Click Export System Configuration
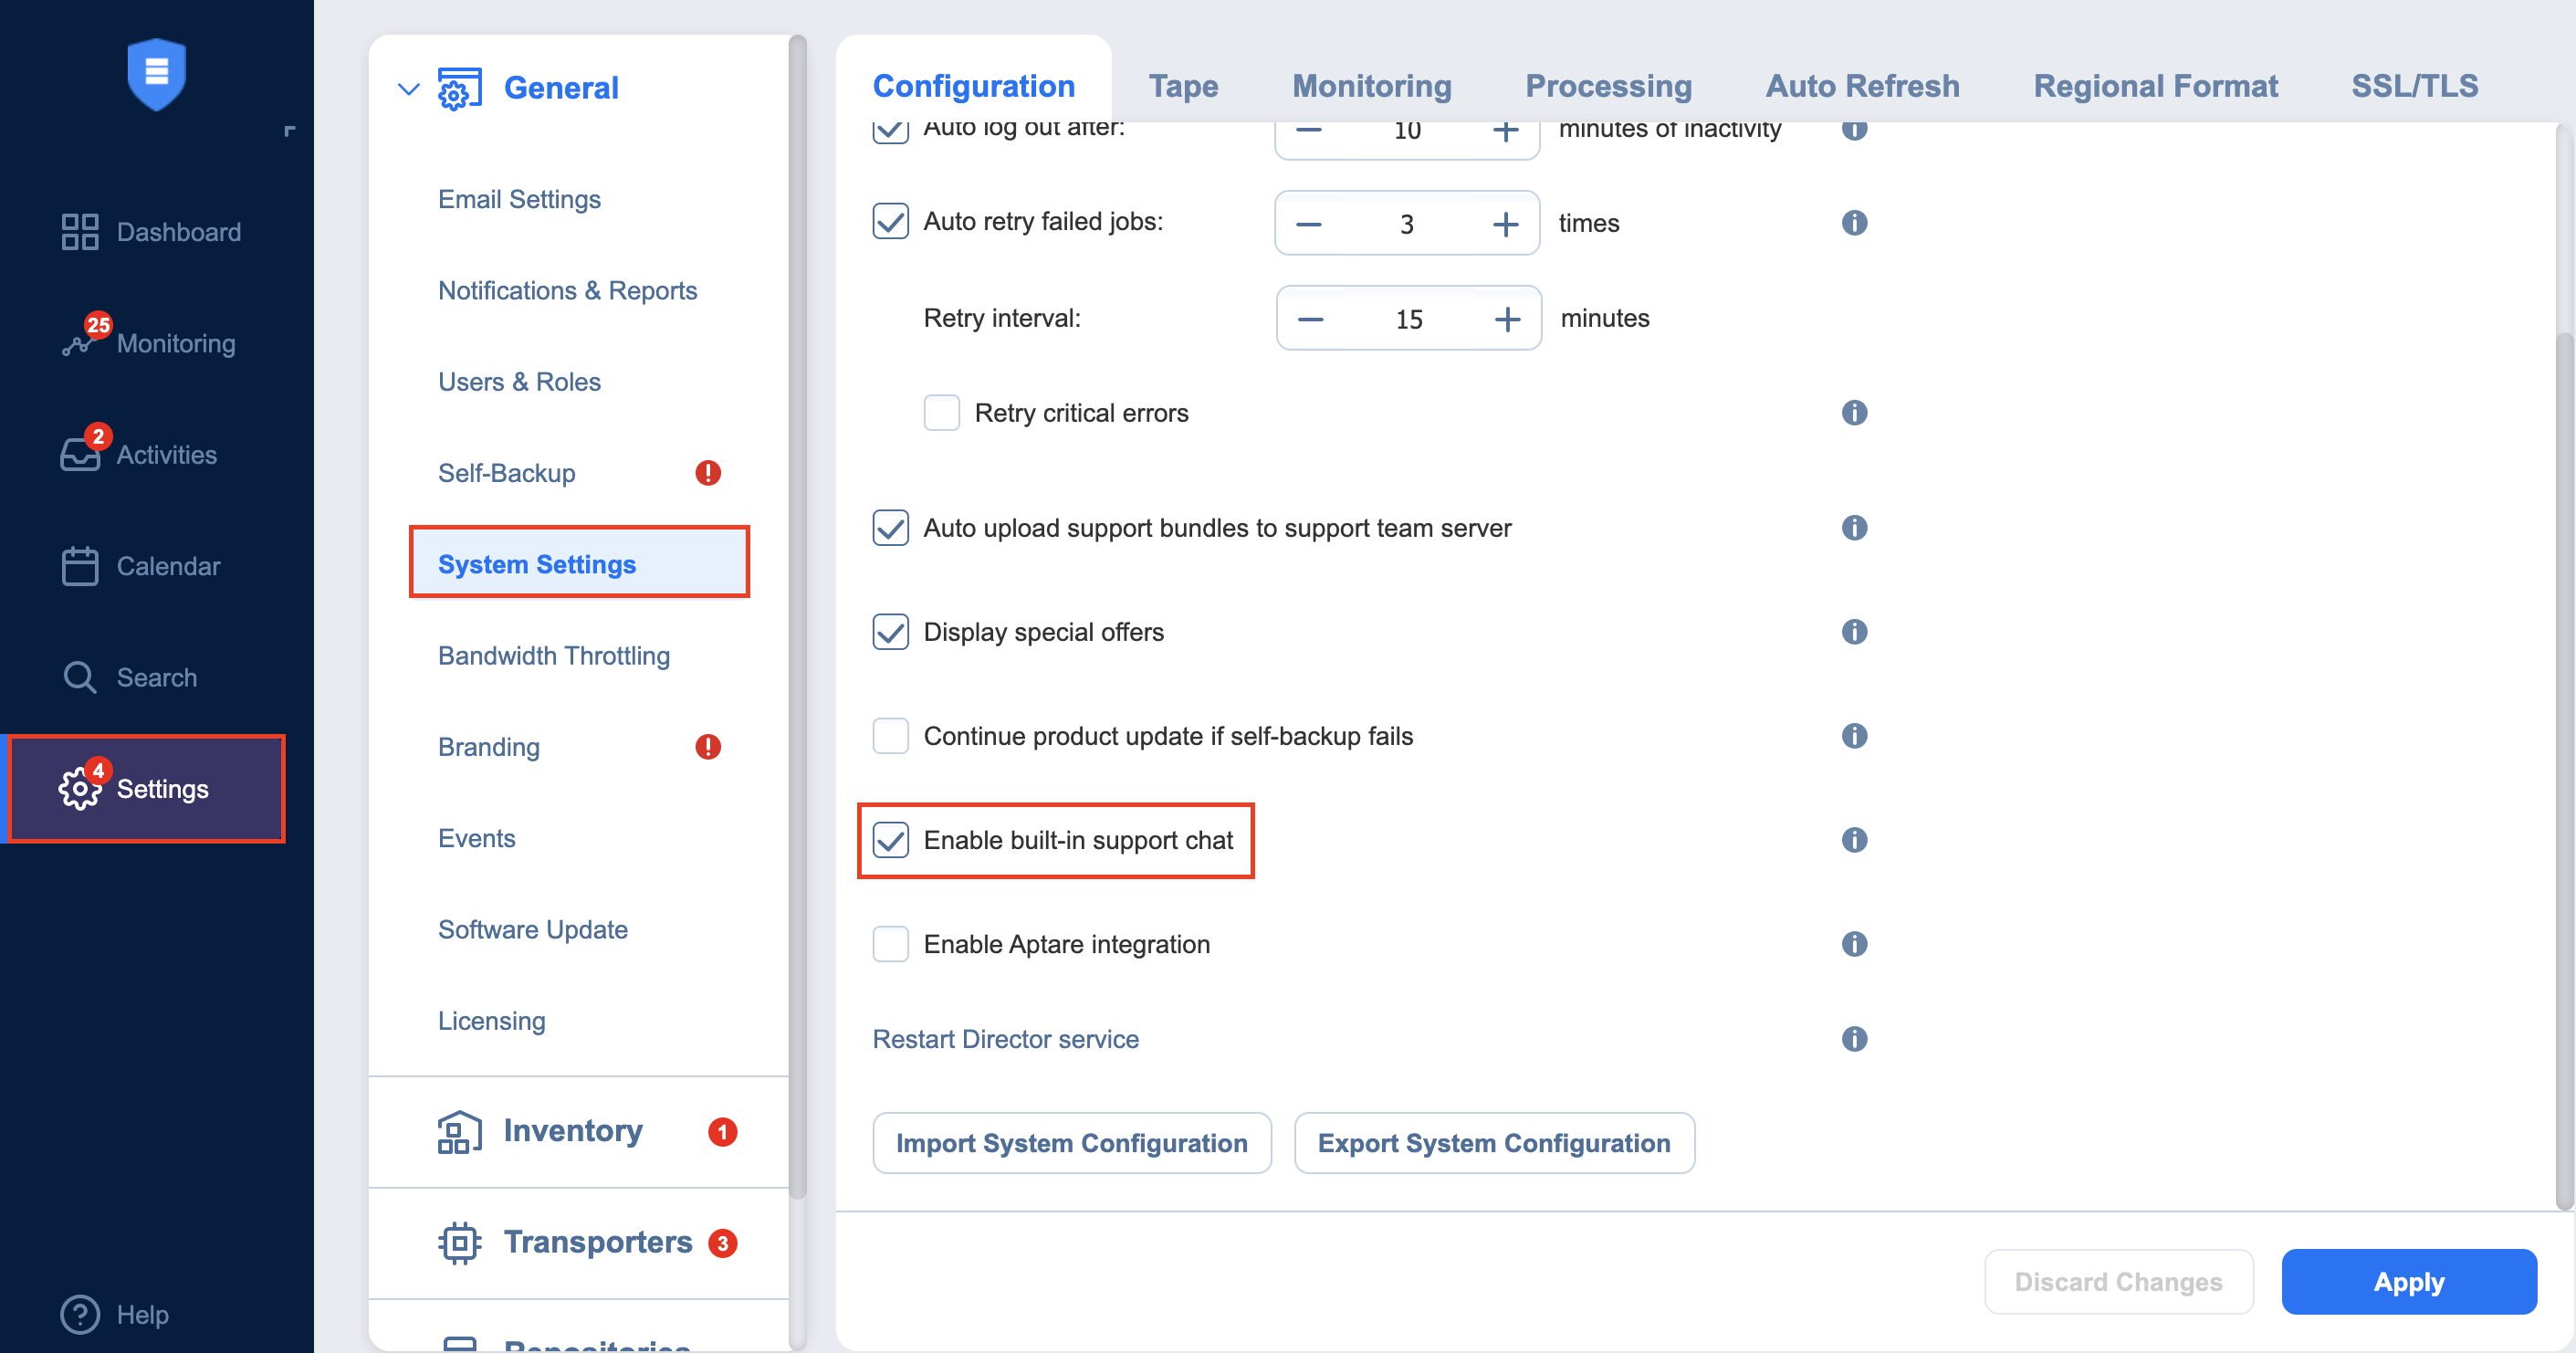2576x1353 pixels. pos(1494,1142)
